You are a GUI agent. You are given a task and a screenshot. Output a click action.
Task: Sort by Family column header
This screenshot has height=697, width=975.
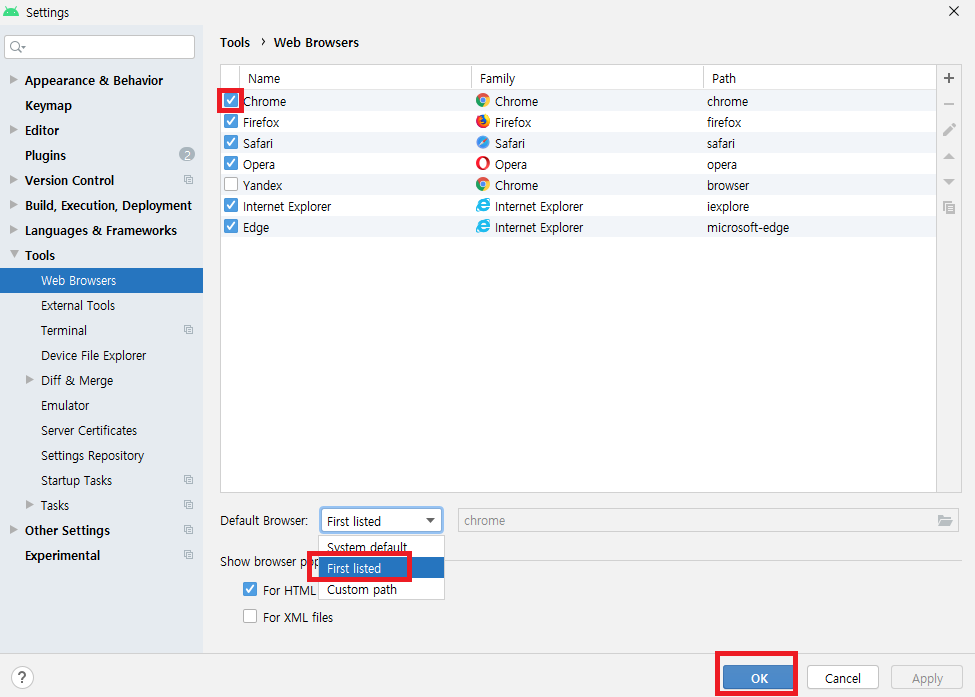(x=587, y=78)
